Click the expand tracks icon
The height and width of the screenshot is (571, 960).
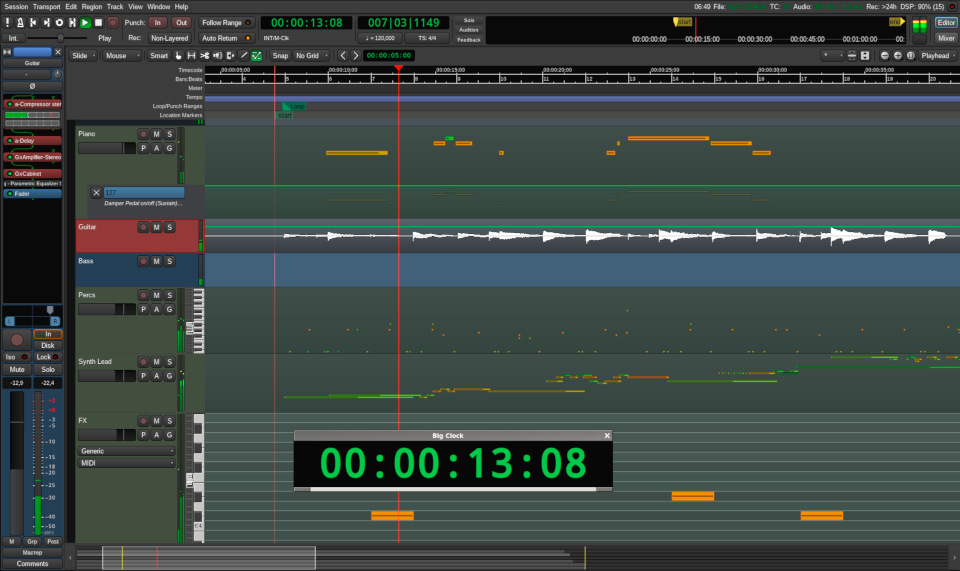click(864, 56)
